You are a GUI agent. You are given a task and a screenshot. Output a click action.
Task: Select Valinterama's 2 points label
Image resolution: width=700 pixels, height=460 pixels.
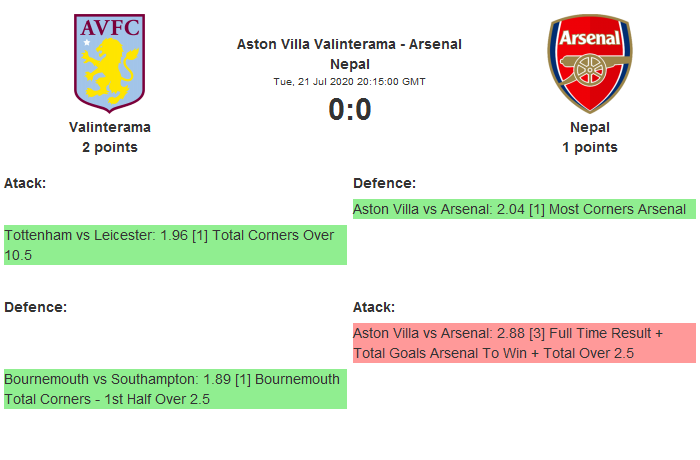[x=109, y=147]
